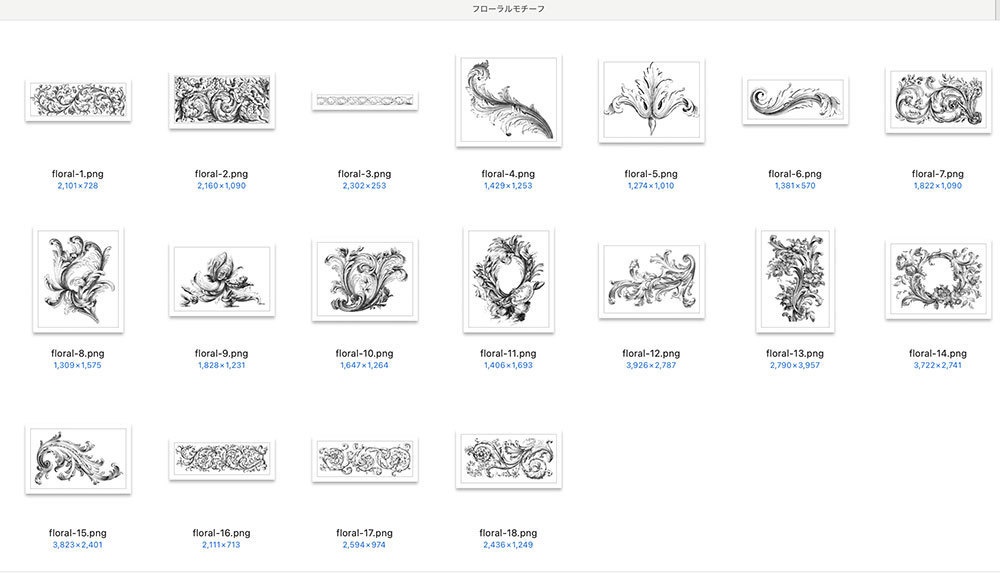Click the 3,823×2,401 dimensions label
Viewport: 1000px width, 573px height.
click(78, 545)
